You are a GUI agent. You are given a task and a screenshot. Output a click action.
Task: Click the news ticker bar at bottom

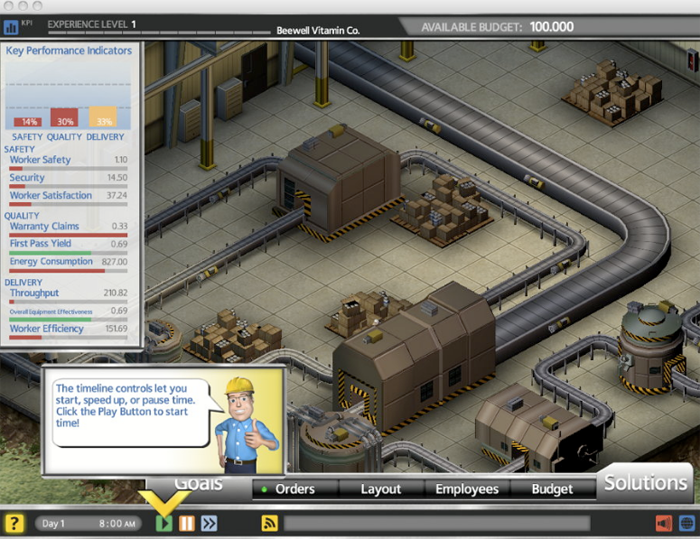tap(460, 523)
